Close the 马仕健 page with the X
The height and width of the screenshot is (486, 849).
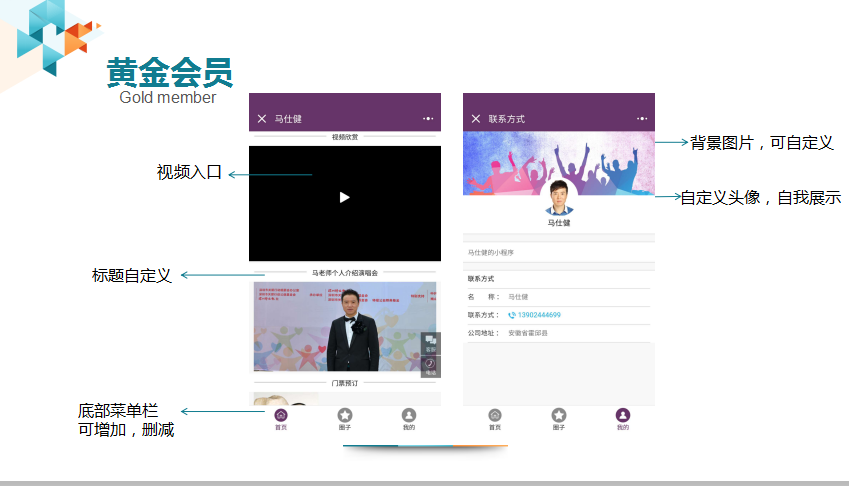(x=262, y=119)
